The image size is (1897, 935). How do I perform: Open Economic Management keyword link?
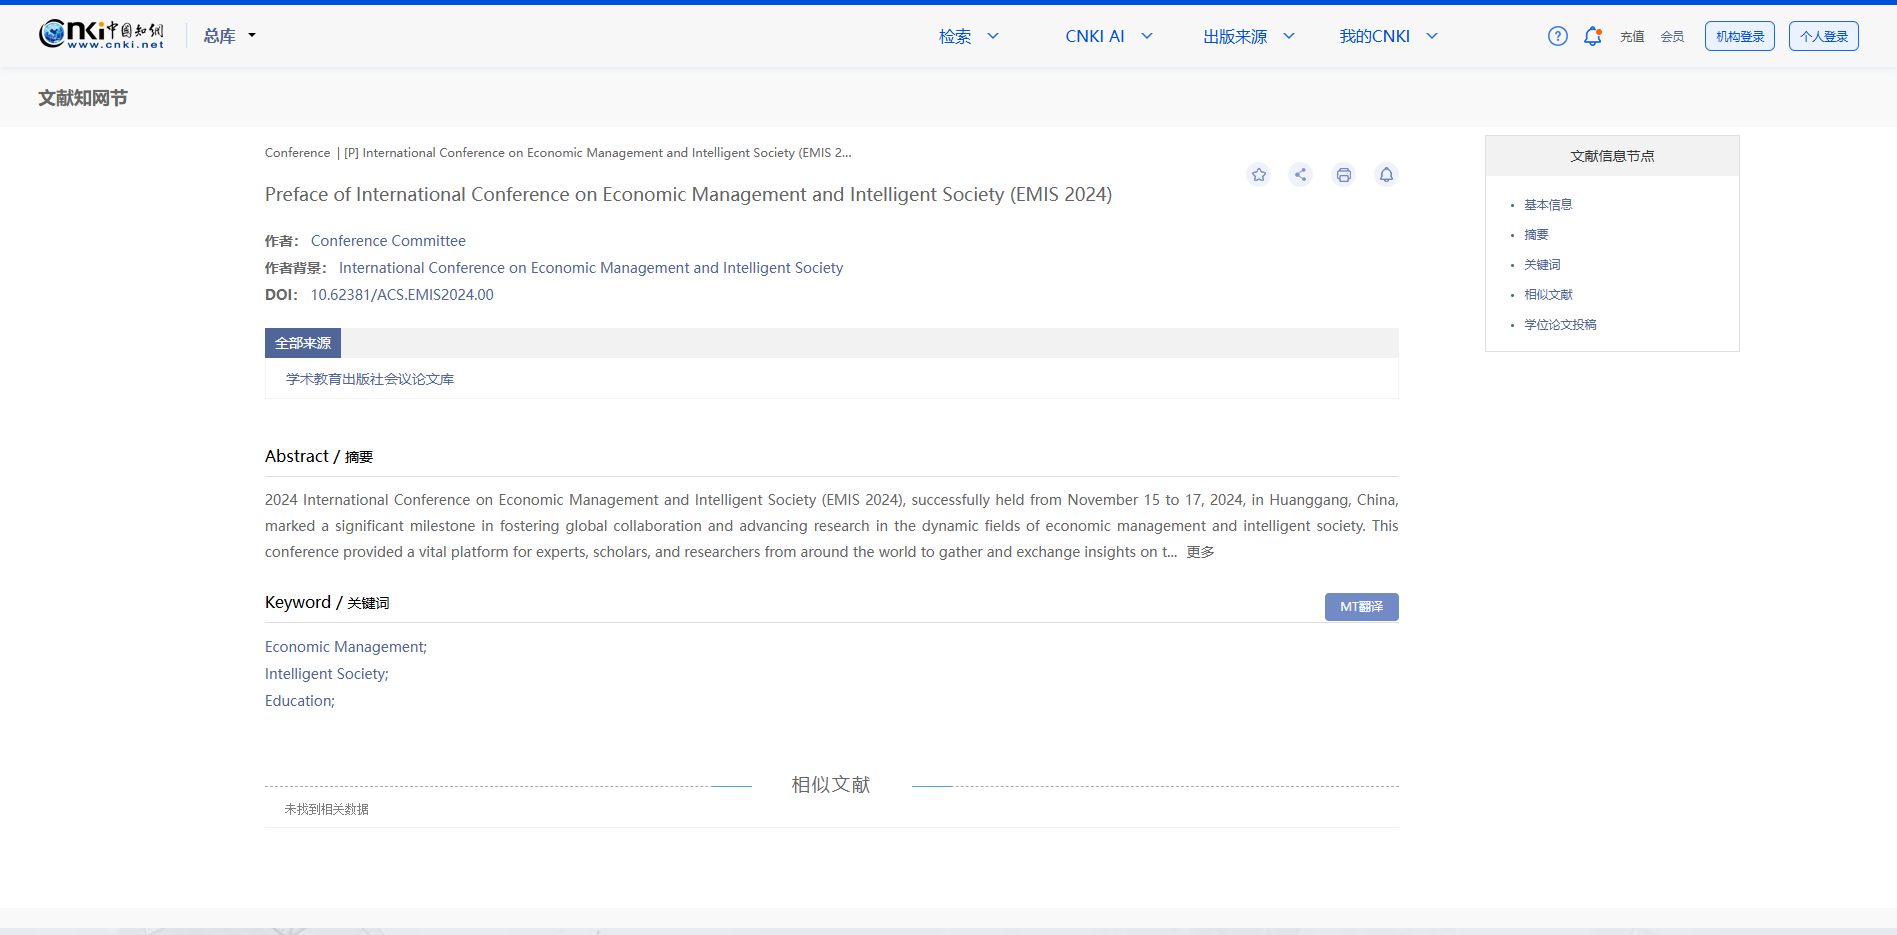click(x=345, y=647)
